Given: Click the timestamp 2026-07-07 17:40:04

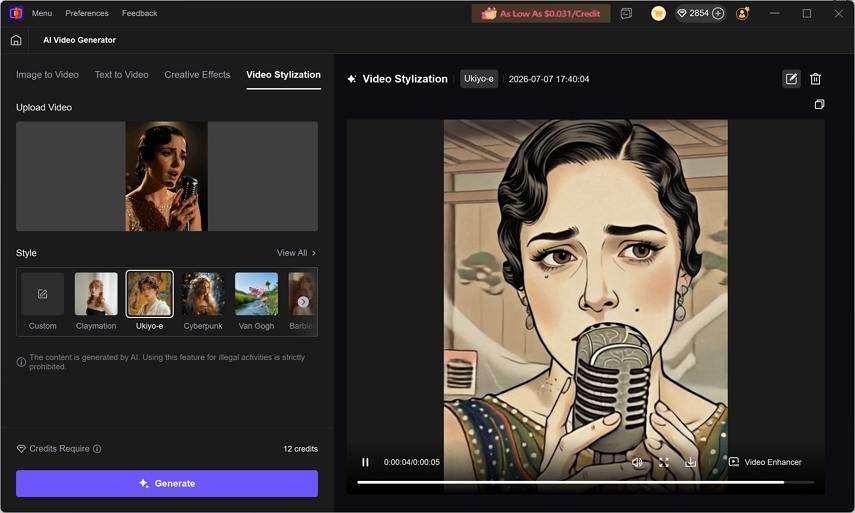Looking at the screenshot, I should point(549,79).
